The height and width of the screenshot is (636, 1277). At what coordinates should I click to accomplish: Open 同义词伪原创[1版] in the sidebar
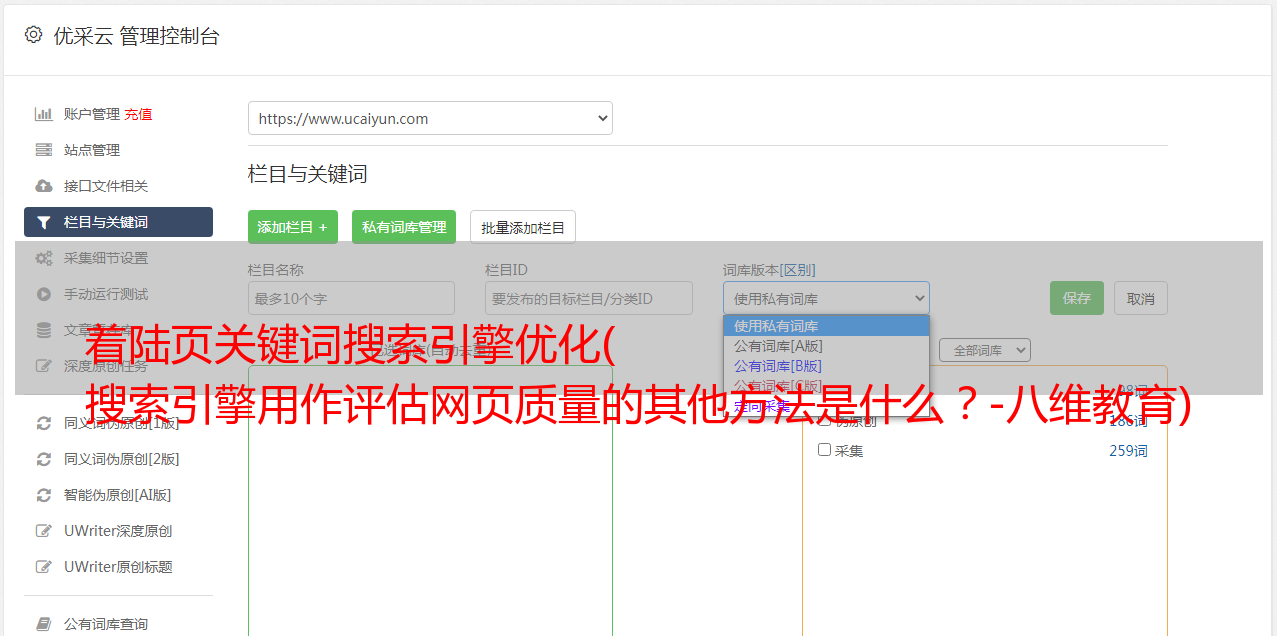pyautogui.click(x=122, y=423)
